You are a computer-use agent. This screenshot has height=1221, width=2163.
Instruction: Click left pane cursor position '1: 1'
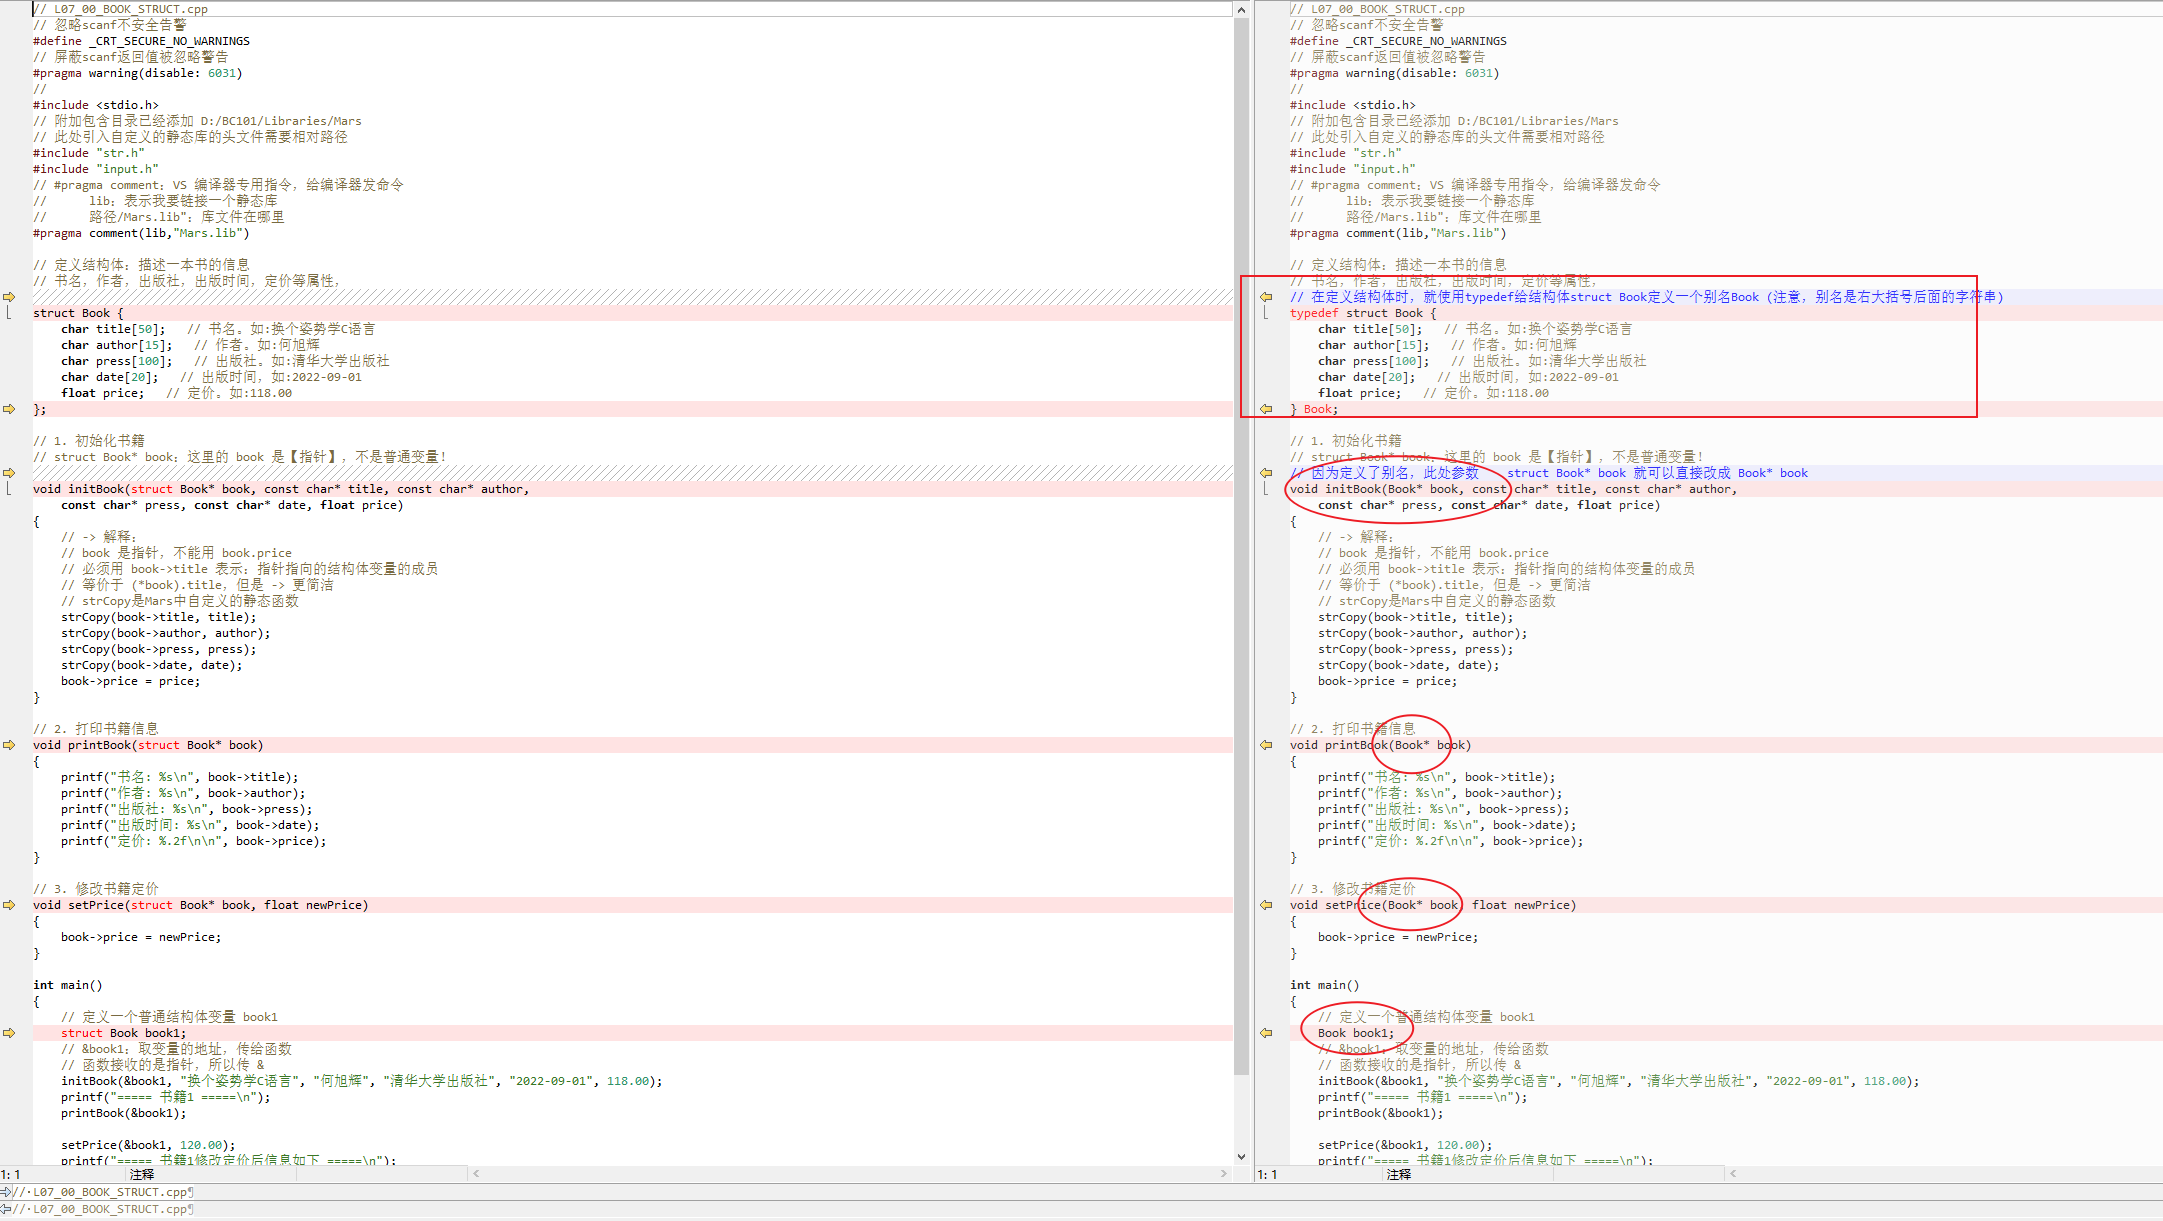(x=11, y=1175)
